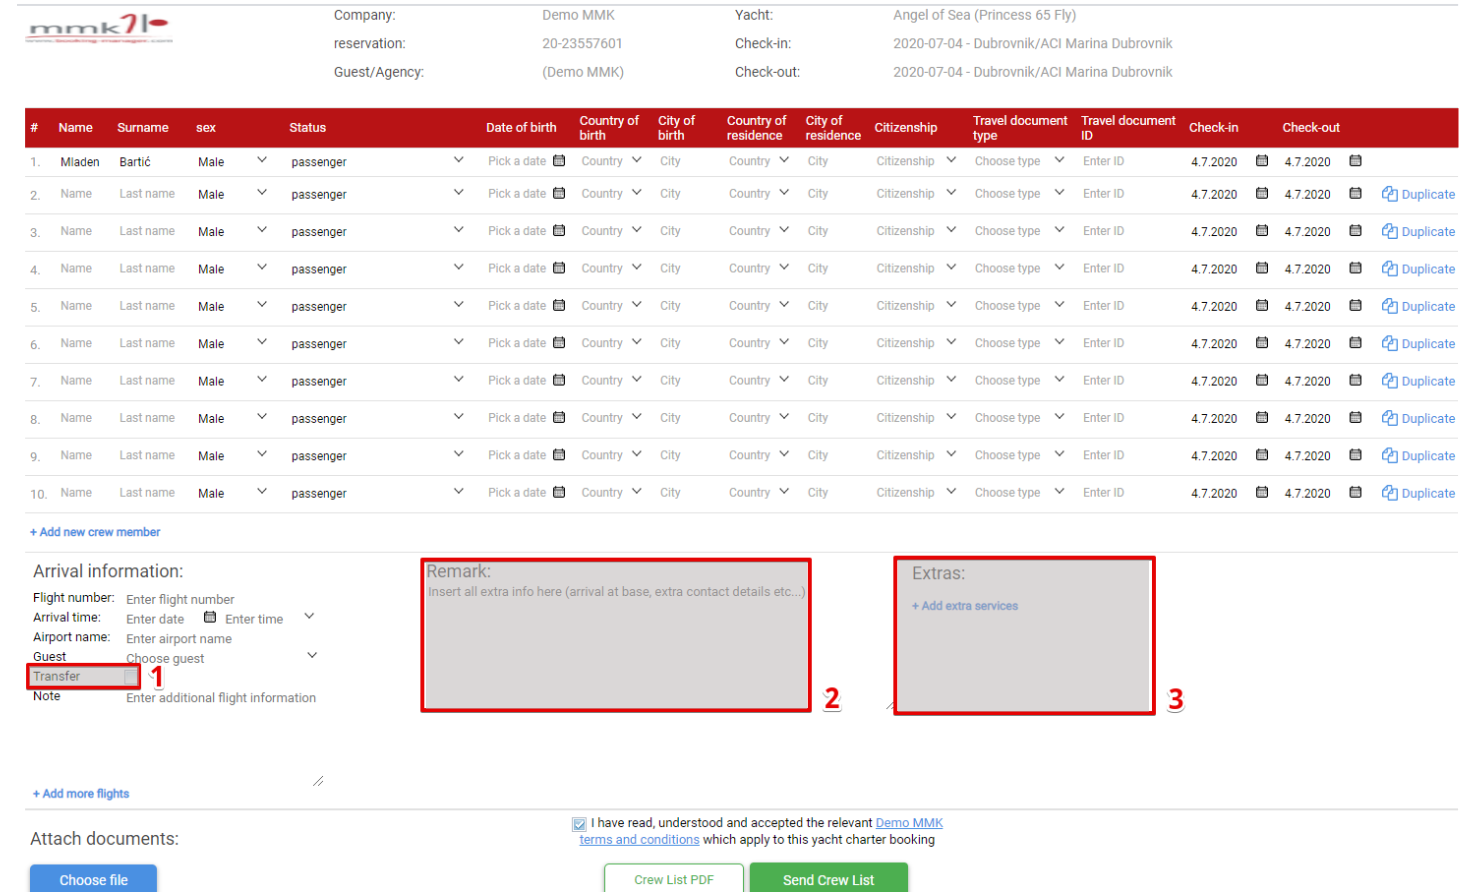Expand Country of birth dropdown in row 3

click(636, 230)
